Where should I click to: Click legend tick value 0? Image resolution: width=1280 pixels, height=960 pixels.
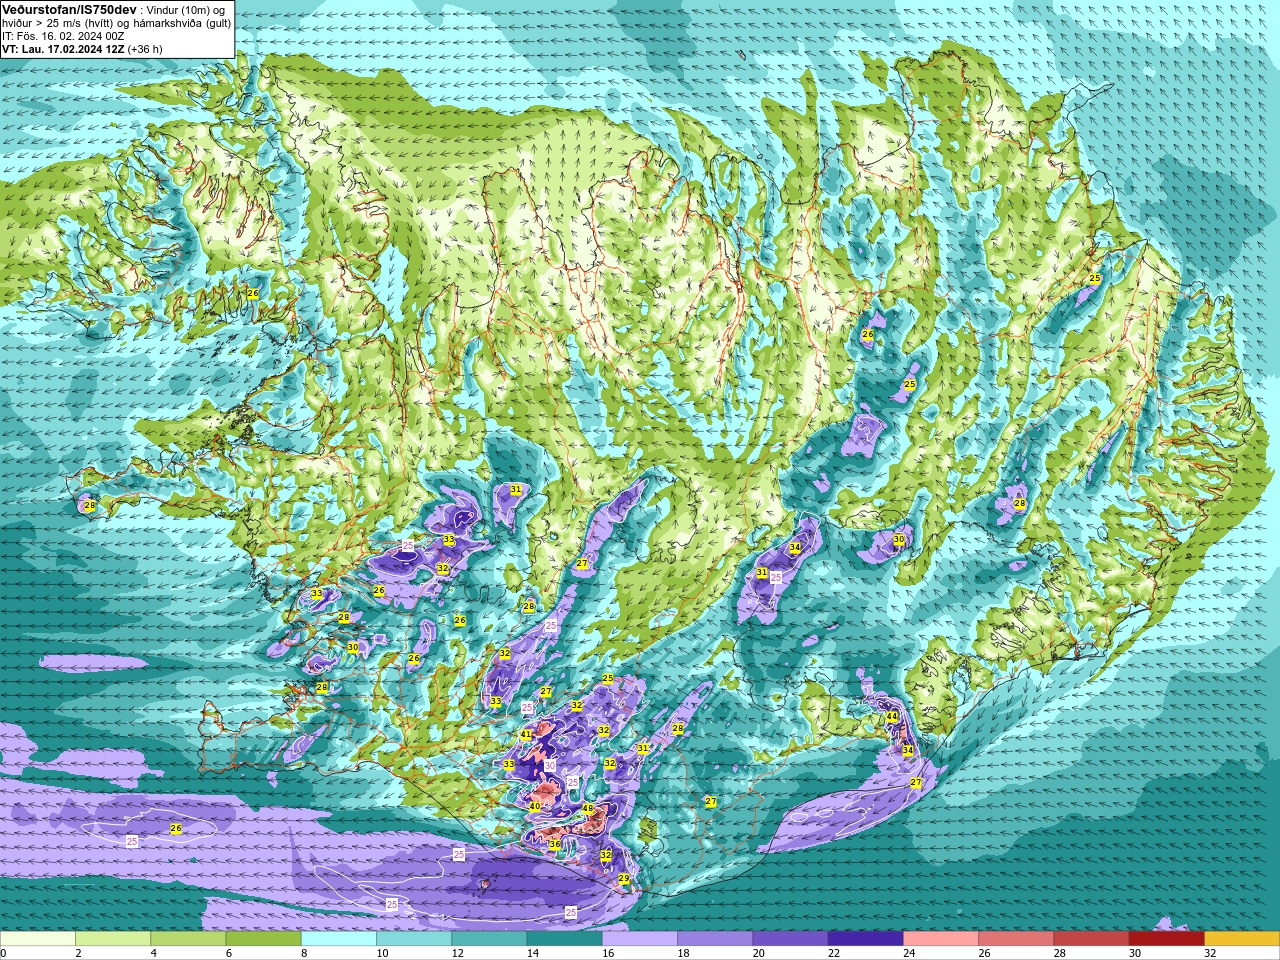coord(3,953)
